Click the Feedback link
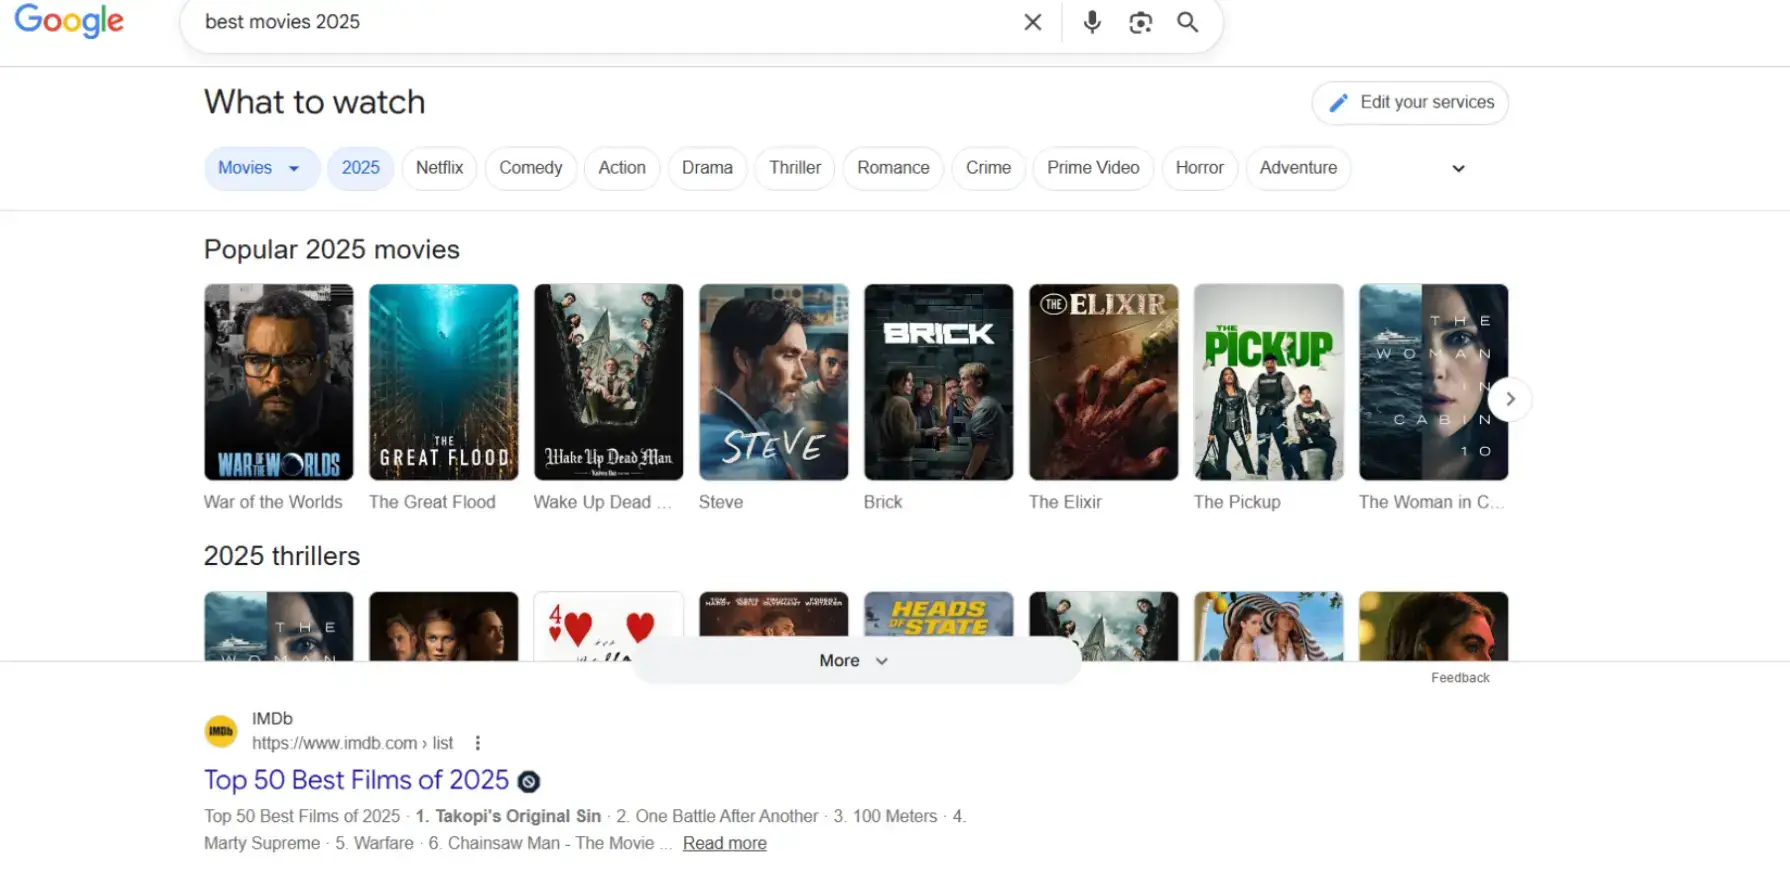 (x=1460, y=678)
